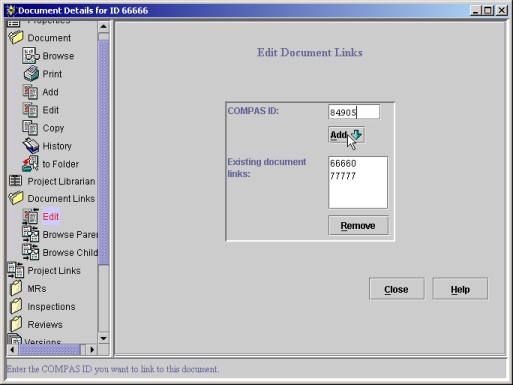This screenshot has width=513, height=385.
Task: Open the Project Librarian icon
Action: pyautogui.click(x=15, y=181)
